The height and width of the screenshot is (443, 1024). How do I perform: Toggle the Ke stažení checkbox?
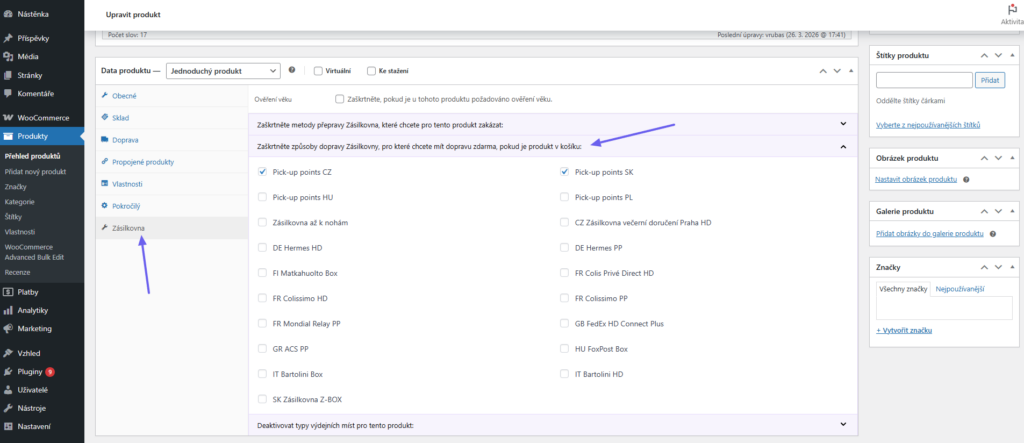coord(371,71)
